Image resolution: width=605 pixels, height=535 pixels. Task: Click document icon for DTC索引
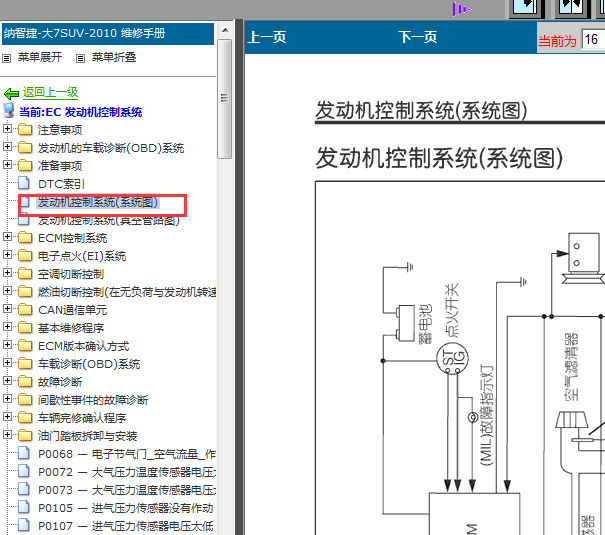(24, 183)
